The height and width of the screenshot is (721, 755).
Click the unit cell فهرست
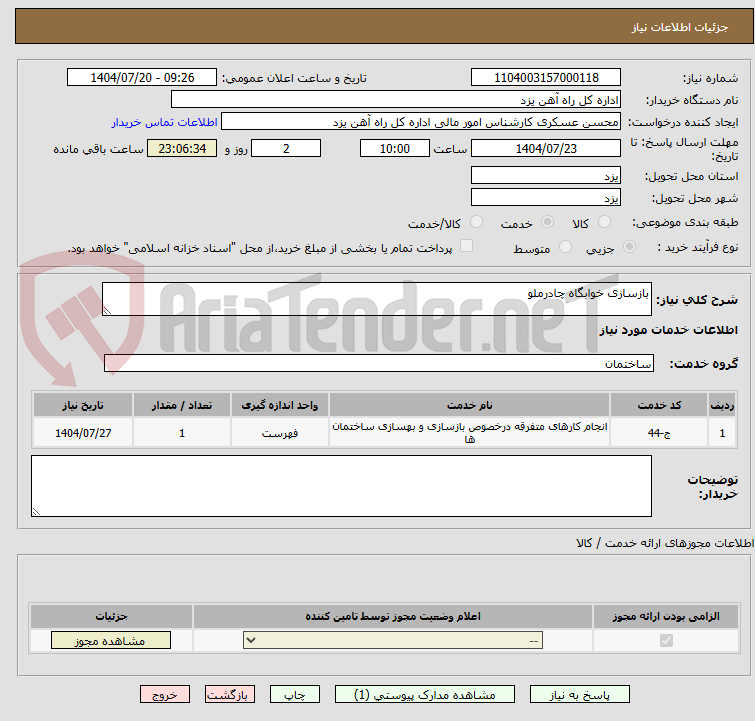point(280,433)
